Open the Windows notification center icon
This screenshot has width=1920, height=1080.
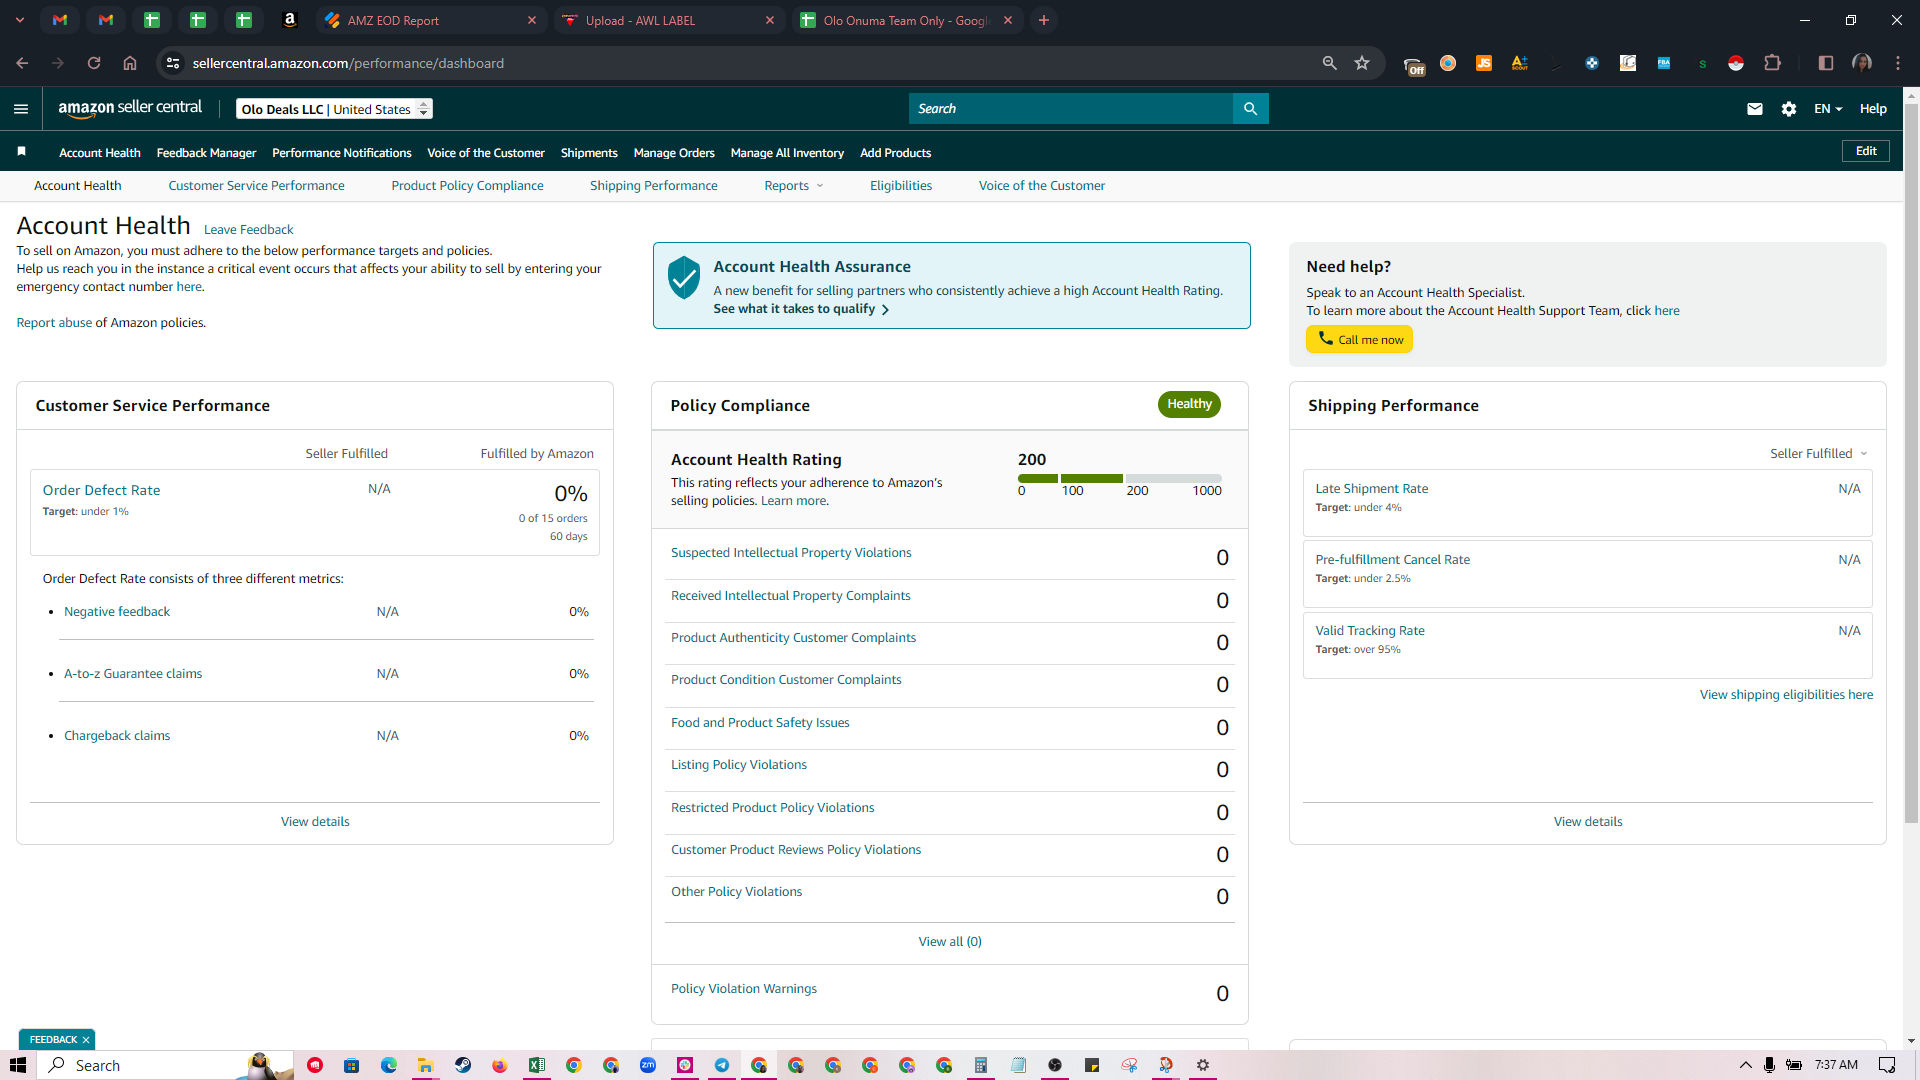[x=1887, y=1065]
